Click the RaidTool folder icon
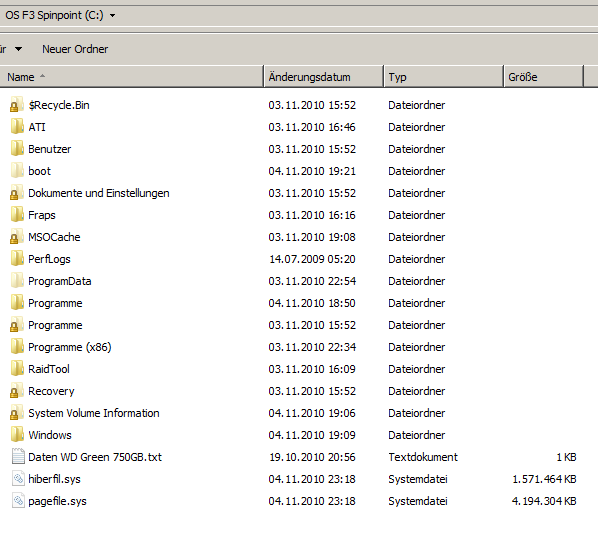The height and width of the screenshot is (535, 598). (16, 369)
